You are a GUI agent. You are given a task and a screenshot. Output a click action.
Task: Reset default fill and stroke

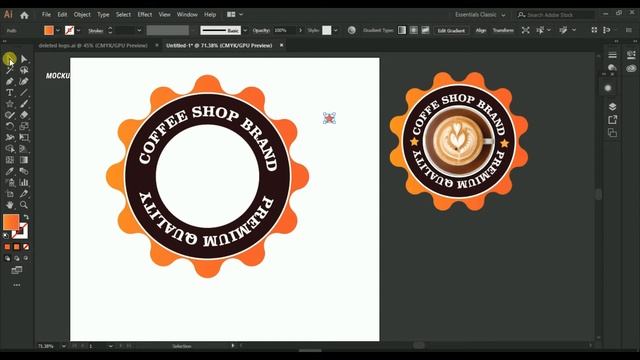click(x=6, y=236)
